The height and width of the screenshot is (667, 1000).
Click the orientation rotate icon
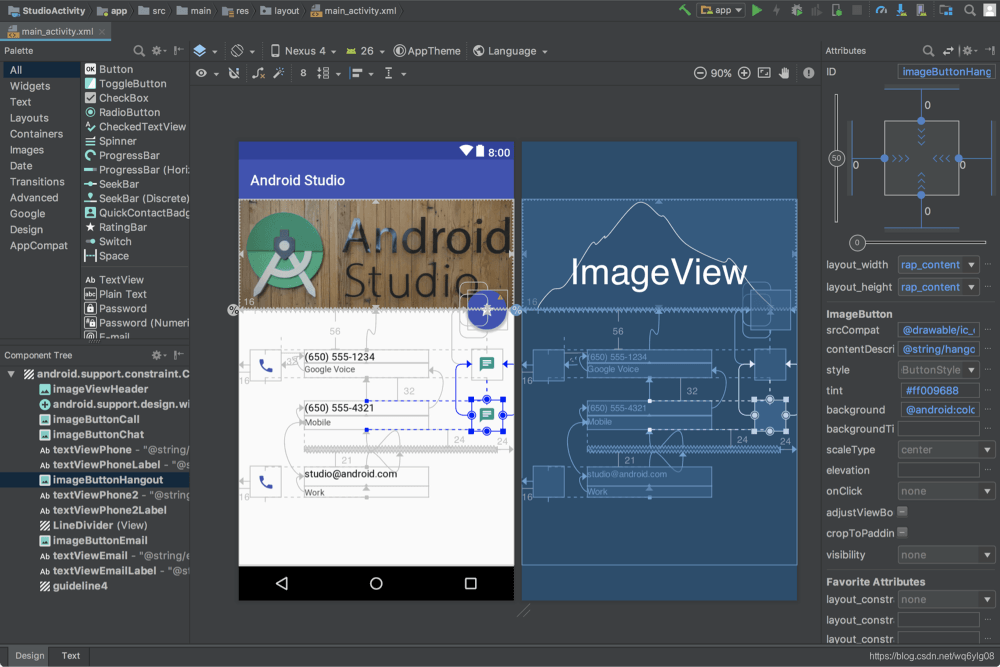(x=237, y=50)
